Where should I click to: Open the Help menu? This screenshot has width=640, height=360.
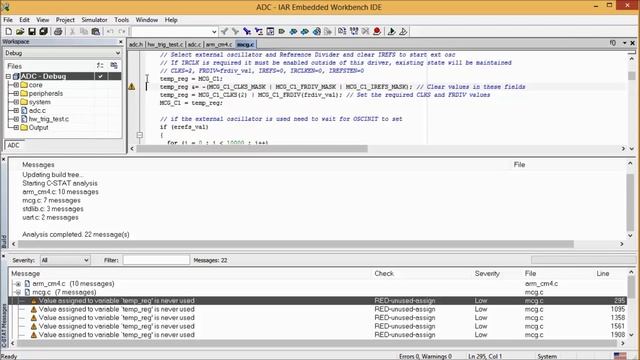(171, 20)
